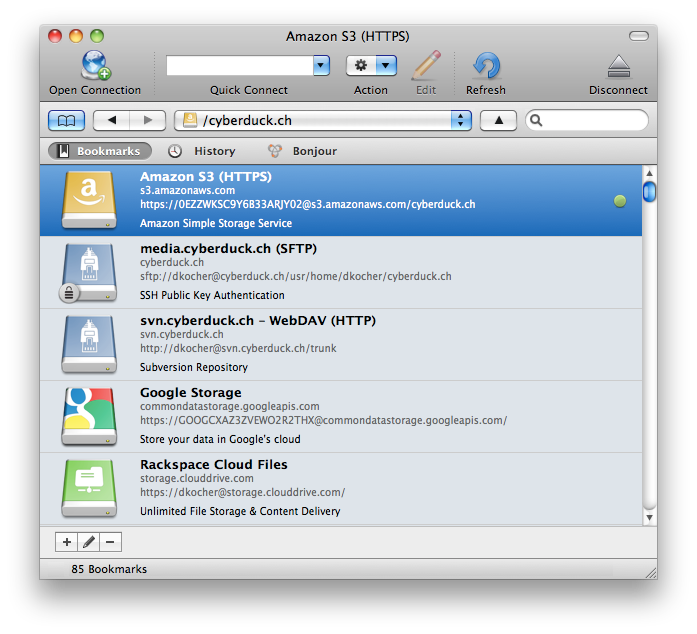Click the media.cyberduck.ch SFTP drive icon
Image resolution: width=697 pixels, height=634 pixels.
pos(88,272)
